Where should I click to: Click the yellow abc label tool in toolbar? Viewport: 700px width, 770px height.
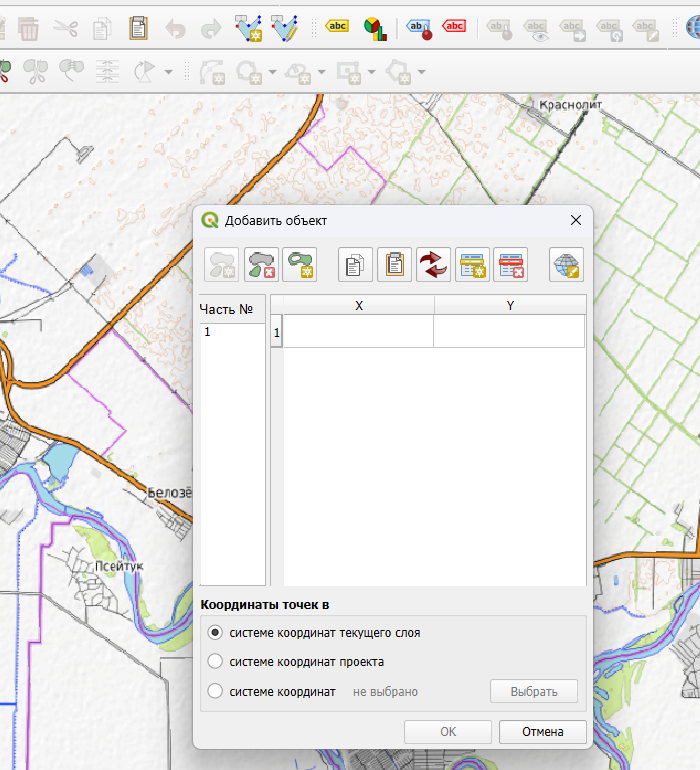pyautogui.click(x=337, y=28)
